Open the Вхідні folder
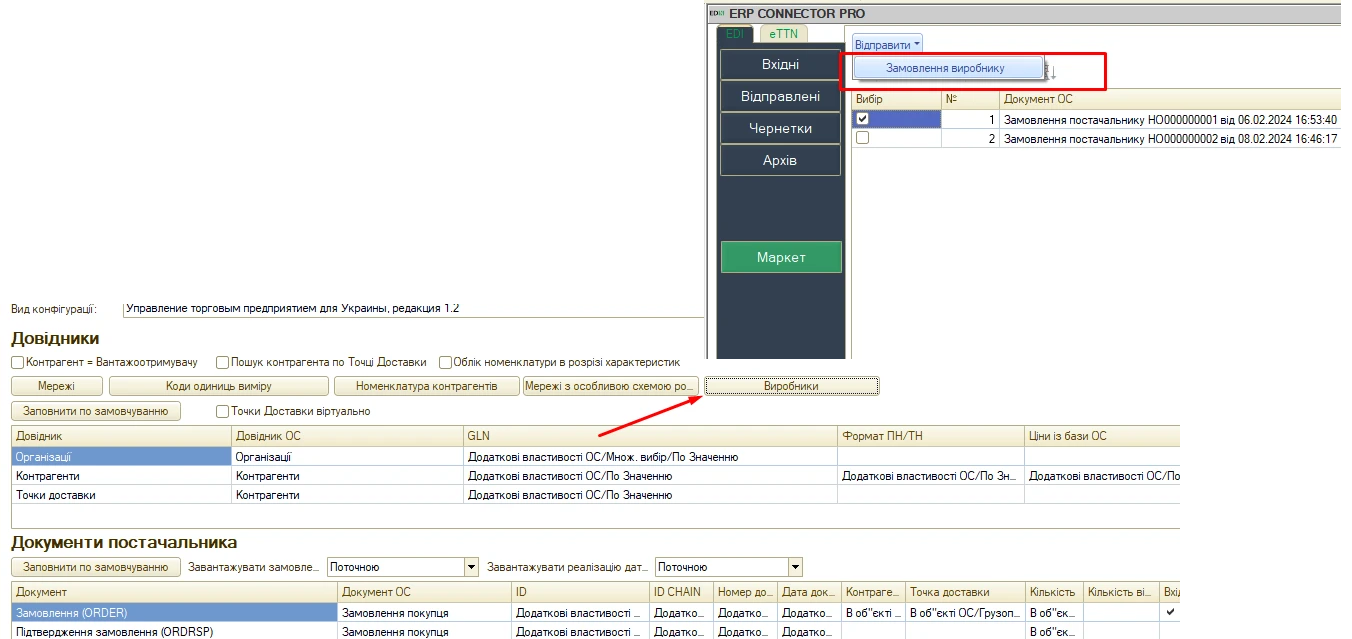The image size is (1352, 639). pos(780,65)
